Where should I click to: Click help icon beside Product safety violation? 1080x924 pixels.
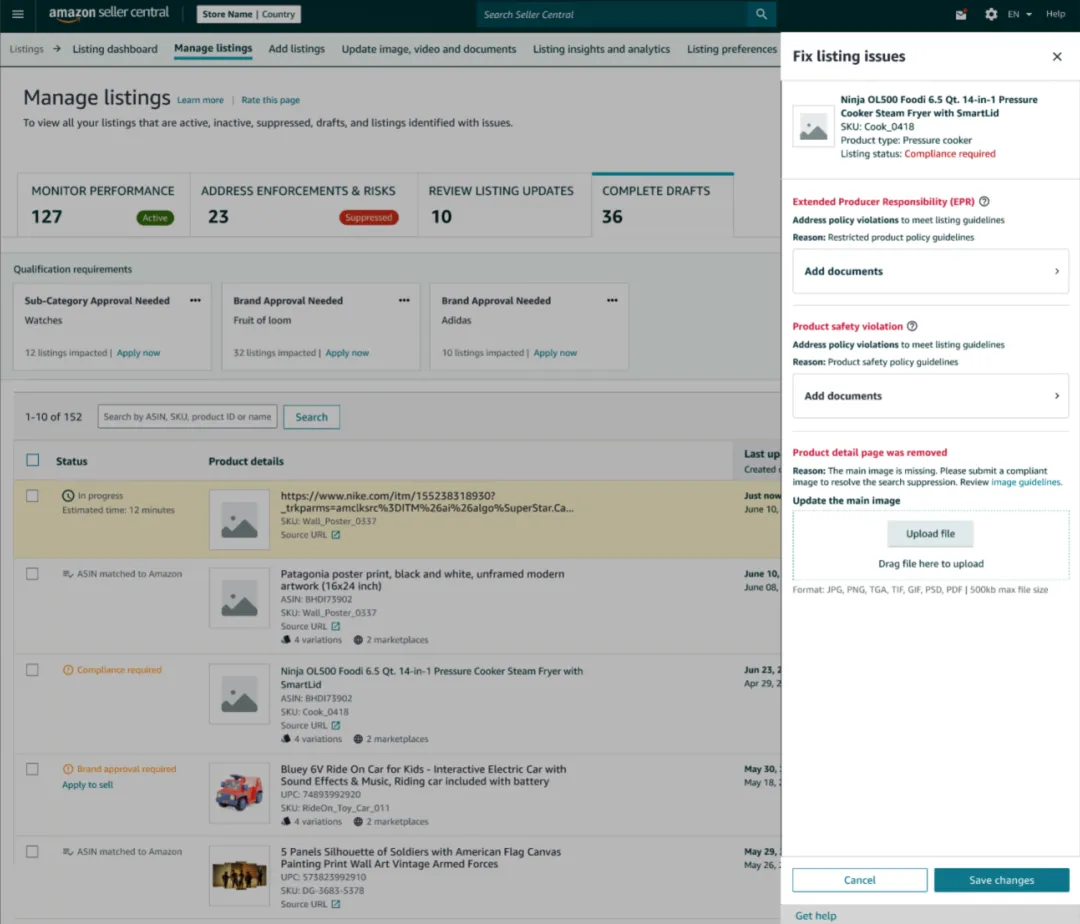point(911,326)
